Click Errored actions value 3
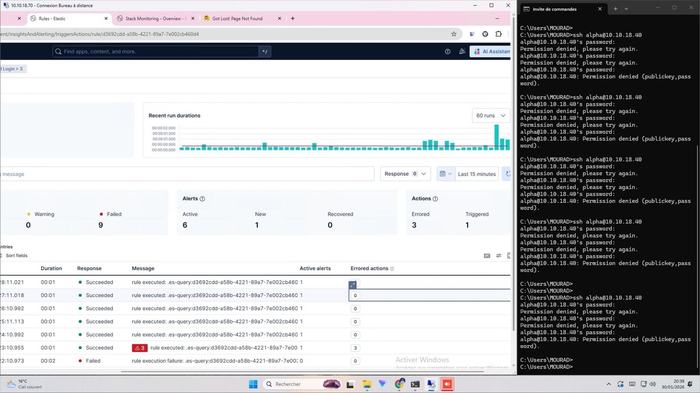 [414, 225]
